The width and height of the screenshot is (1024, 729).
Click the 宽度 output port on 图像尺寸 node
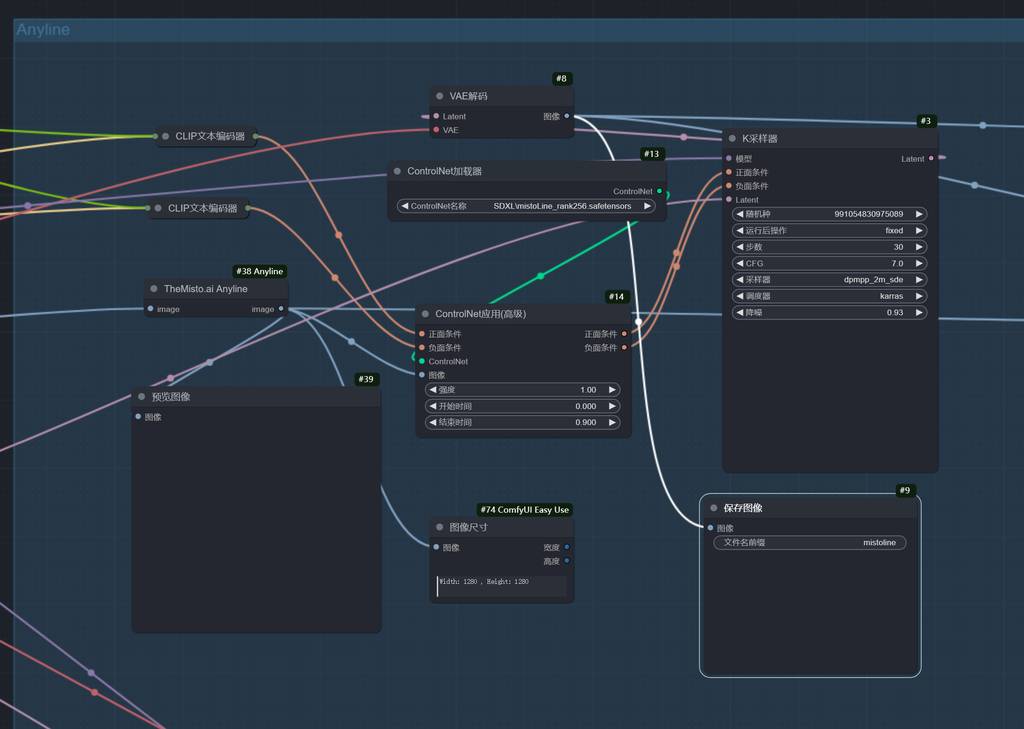click(567, 547)
